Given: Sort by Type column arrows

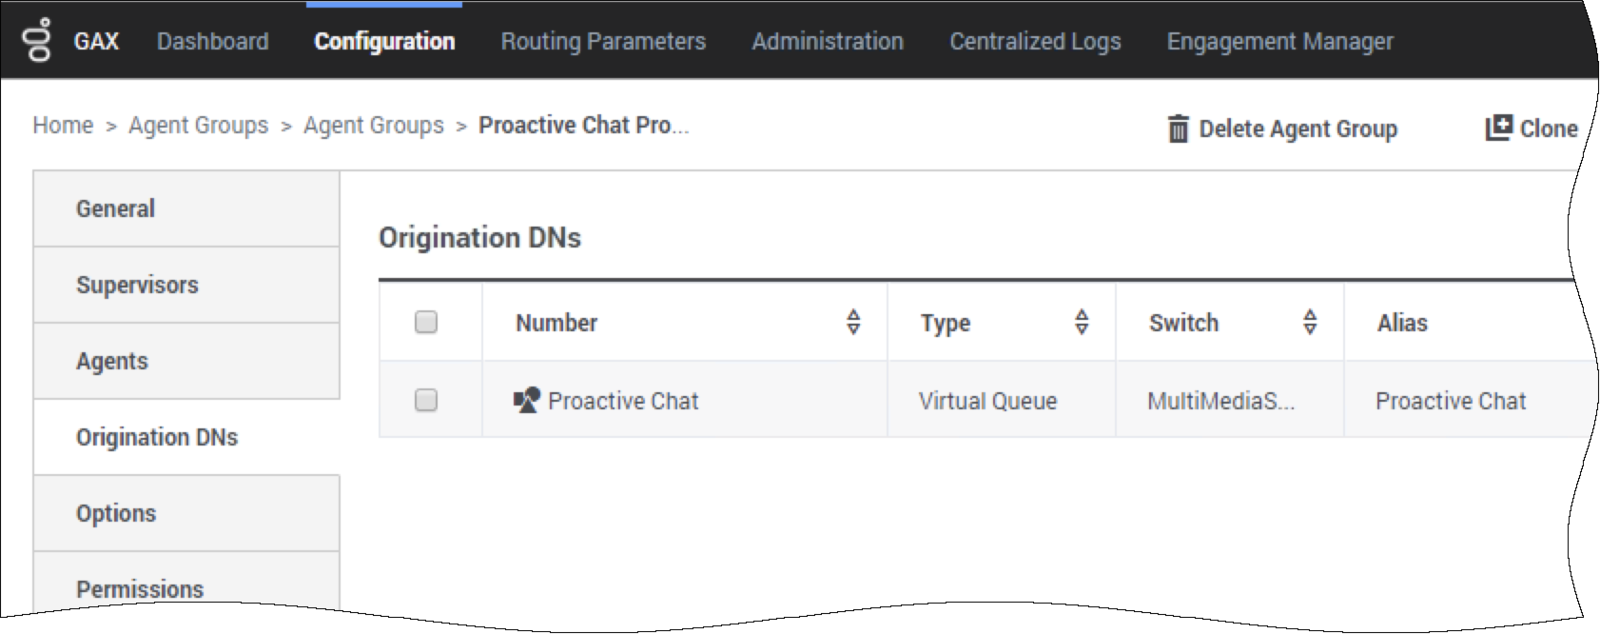Looking at the screenshot, I should [1081, 322].
